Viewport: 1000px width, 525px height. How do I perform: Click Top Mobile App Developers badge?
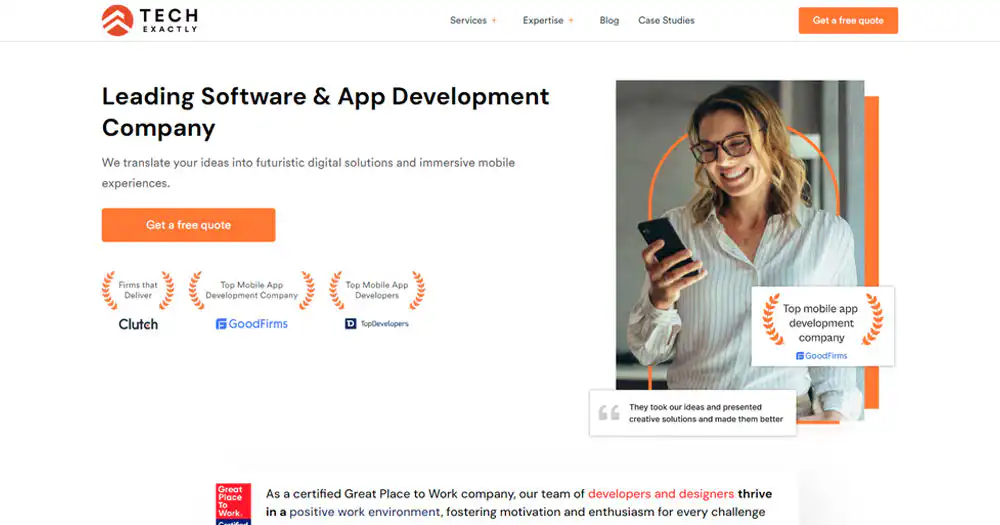coord(377,290)
